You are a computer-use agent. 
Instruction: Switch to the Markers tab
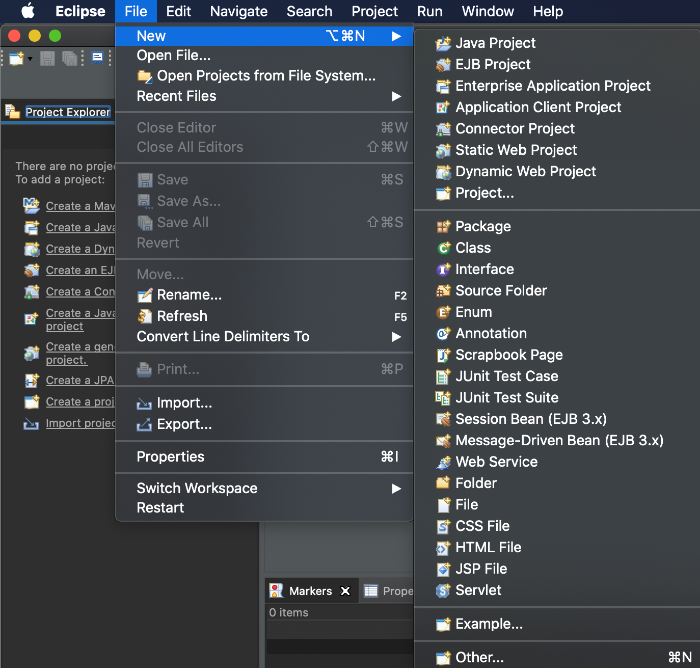pos(310,591)
